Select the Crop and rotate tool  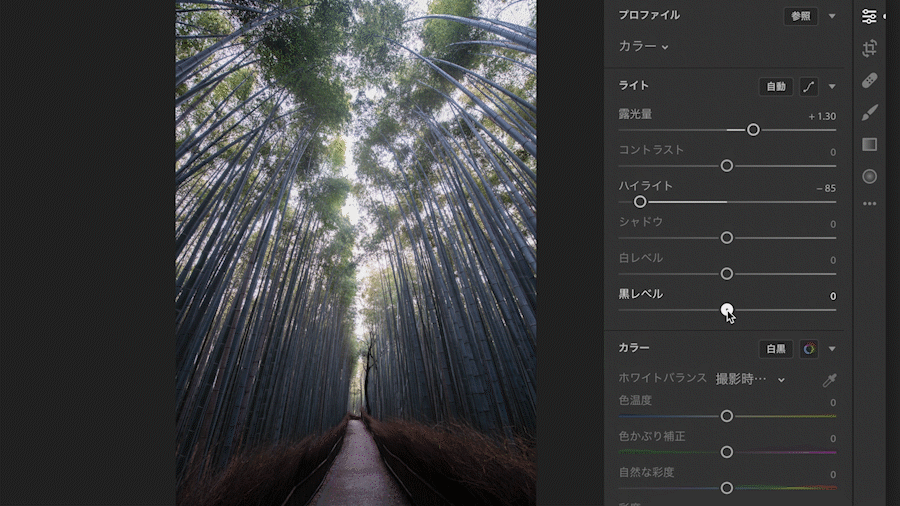click(869, 48)
